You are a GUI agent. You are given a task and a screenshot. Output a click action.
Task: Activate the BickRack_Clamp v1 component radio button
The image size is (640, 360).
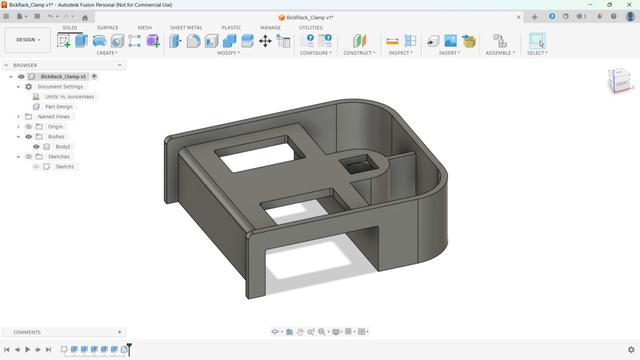(x=94, y=77)
